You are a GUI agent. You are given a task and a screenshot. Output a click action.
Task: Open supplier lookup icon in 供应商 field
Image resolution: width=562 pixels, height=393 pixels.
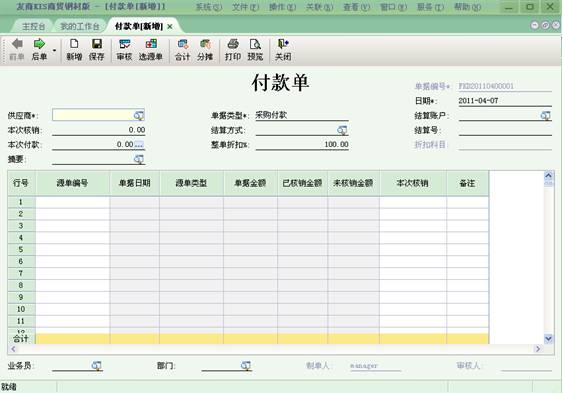[139, 115]
